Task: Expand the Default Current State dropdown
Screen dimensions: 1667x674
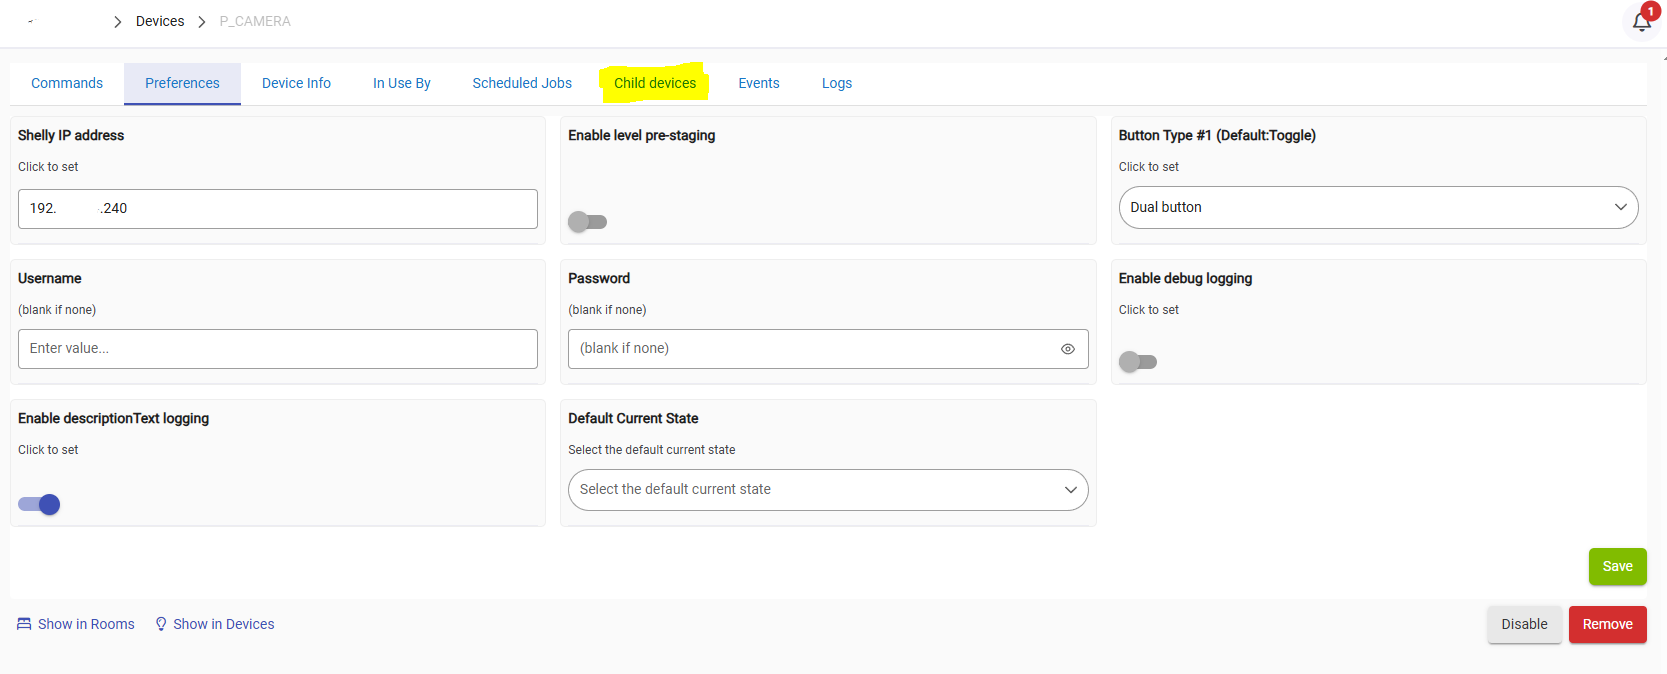Action: [x=827, y=490]
